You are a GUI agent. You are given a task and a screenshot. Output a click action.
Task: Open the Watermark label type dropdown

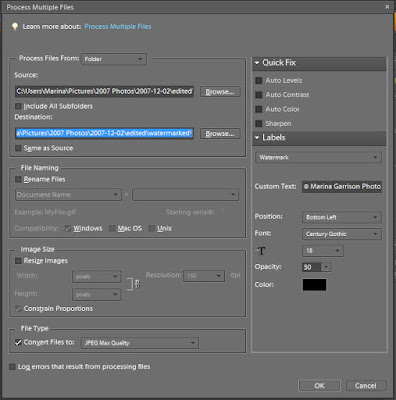coord(318,157)
